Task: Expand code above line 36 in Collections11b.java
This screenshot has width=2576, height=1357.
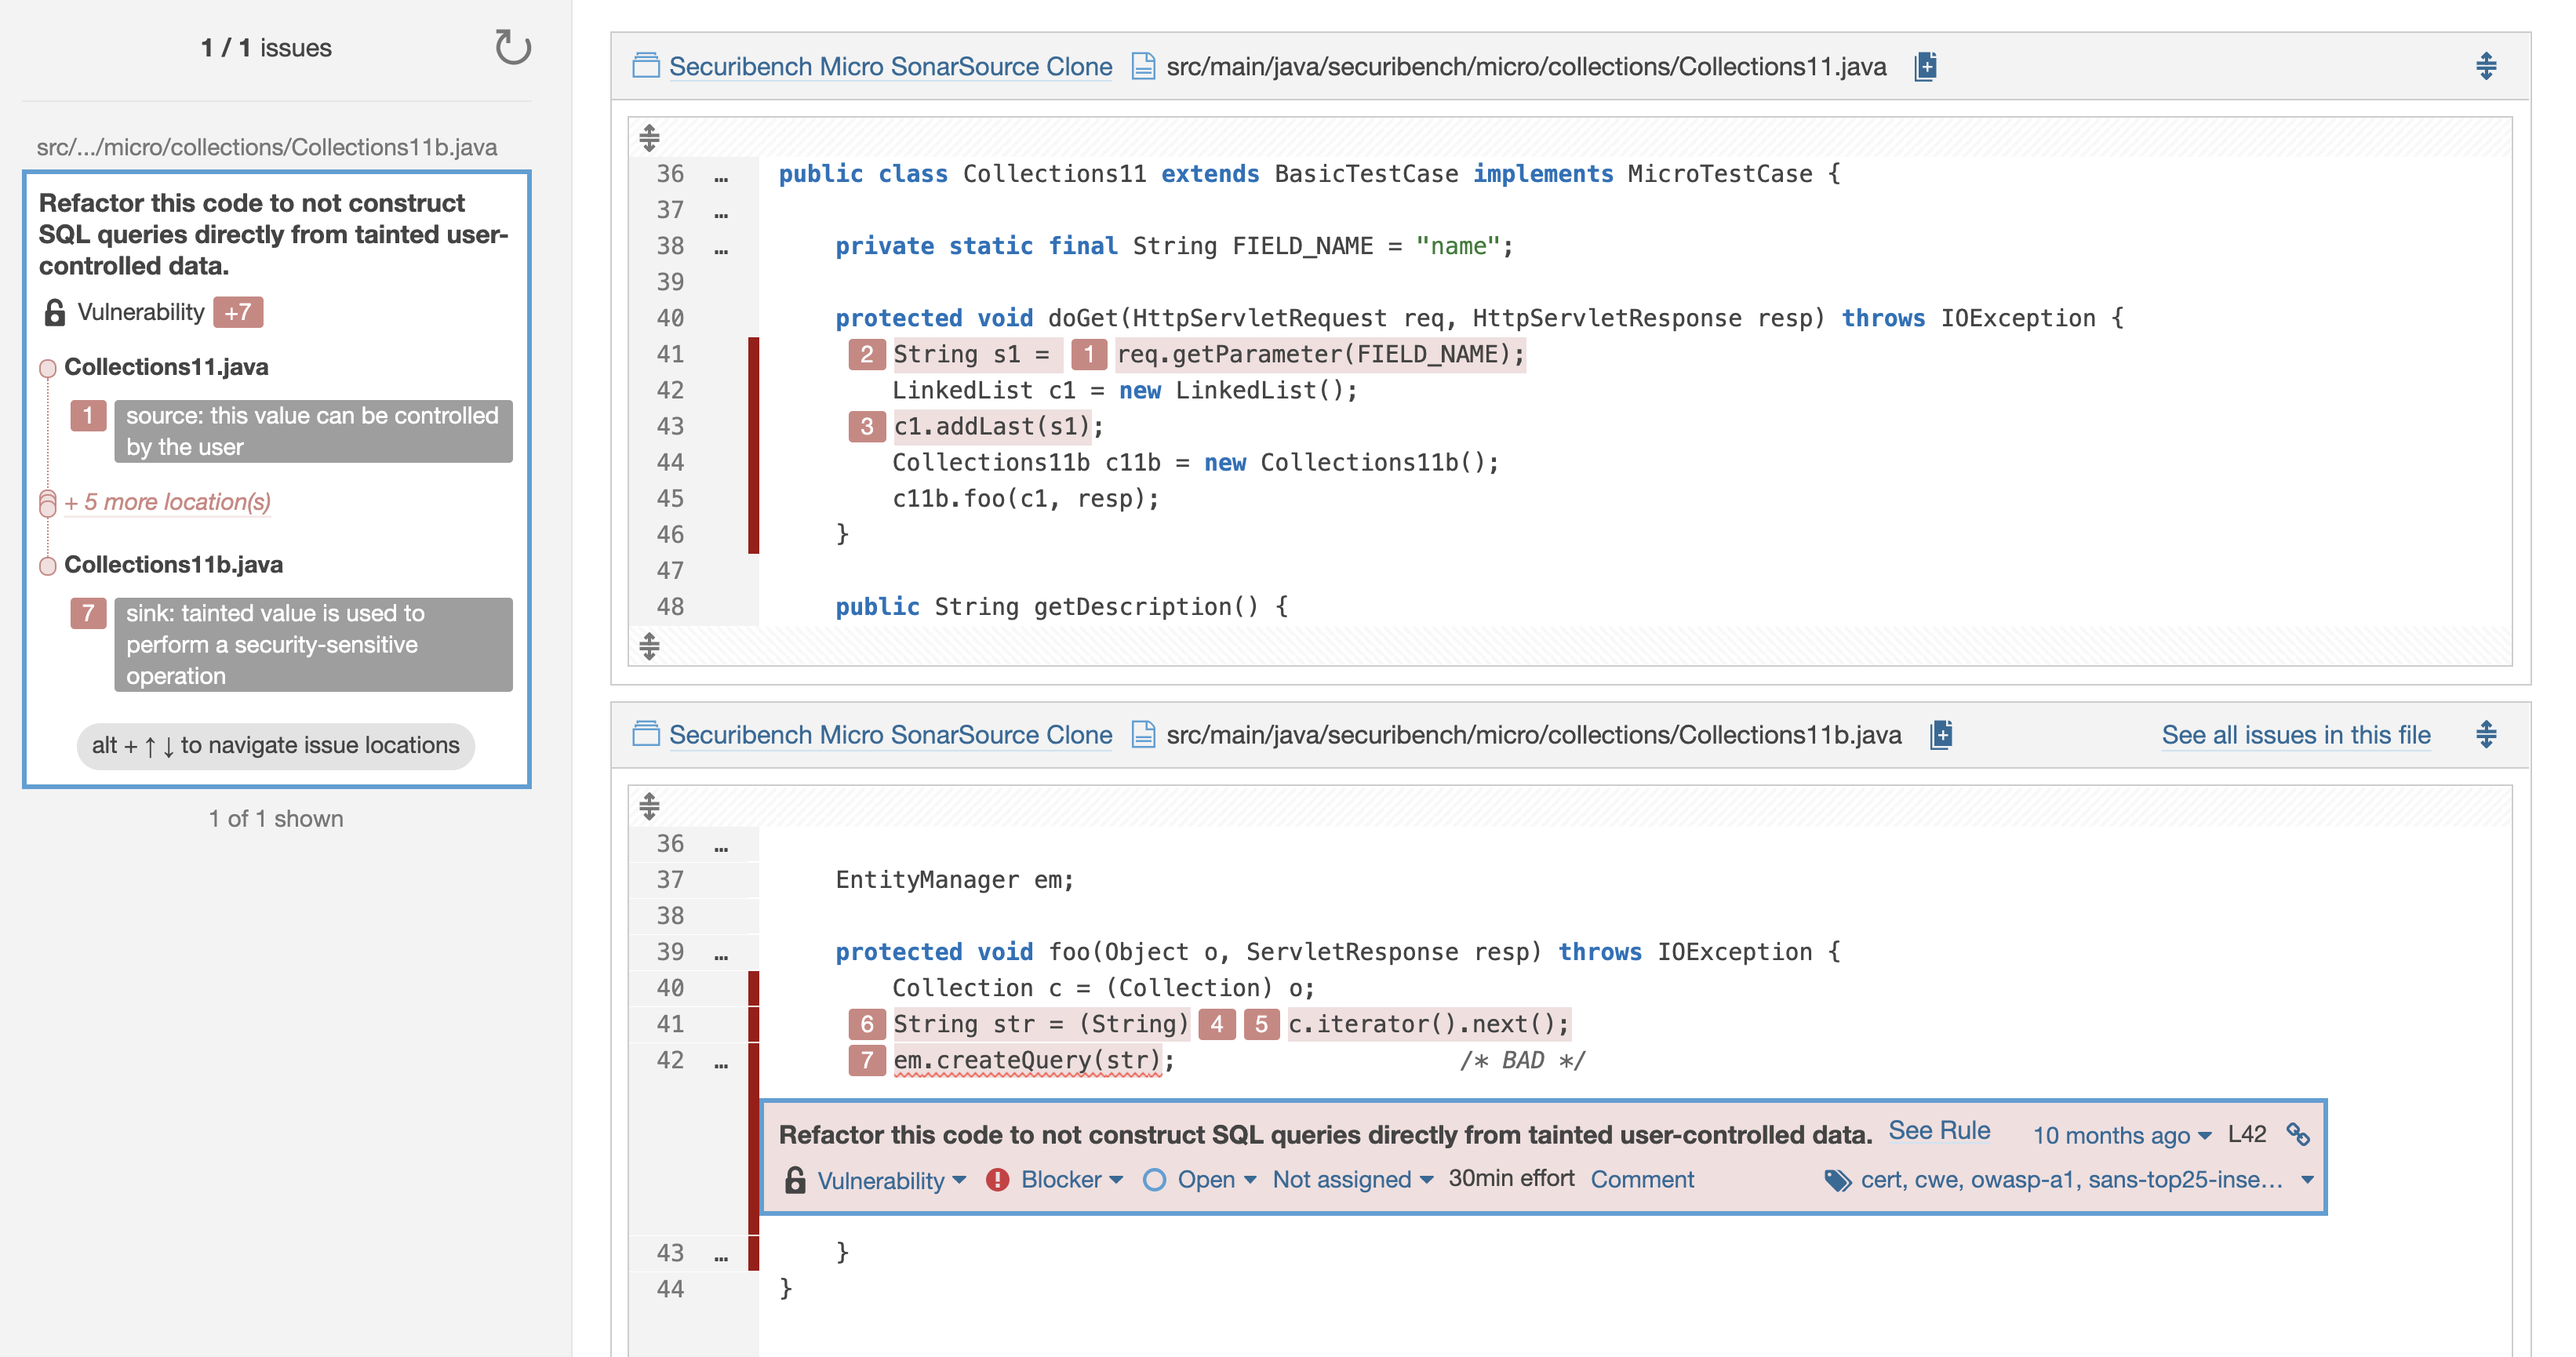Action: (649, 806)
